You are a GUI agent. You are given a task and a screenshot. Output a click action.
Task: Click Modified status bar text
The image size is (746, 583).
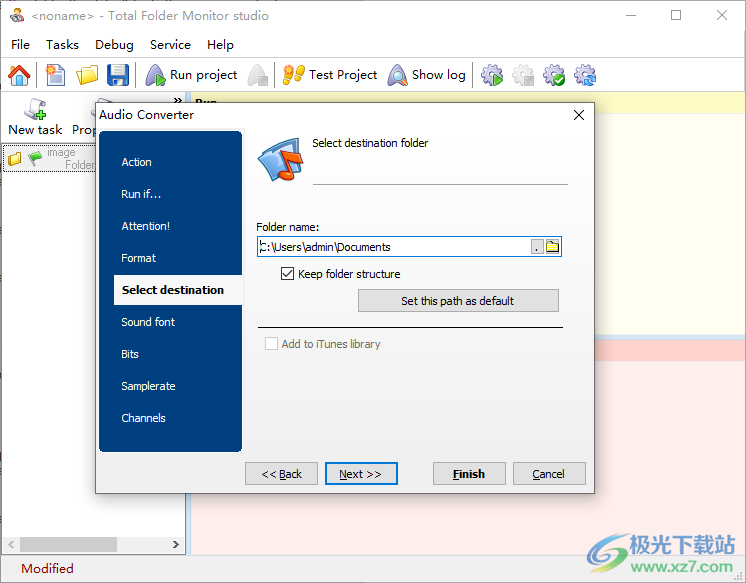pyautogui.click(x=47, y=568)
